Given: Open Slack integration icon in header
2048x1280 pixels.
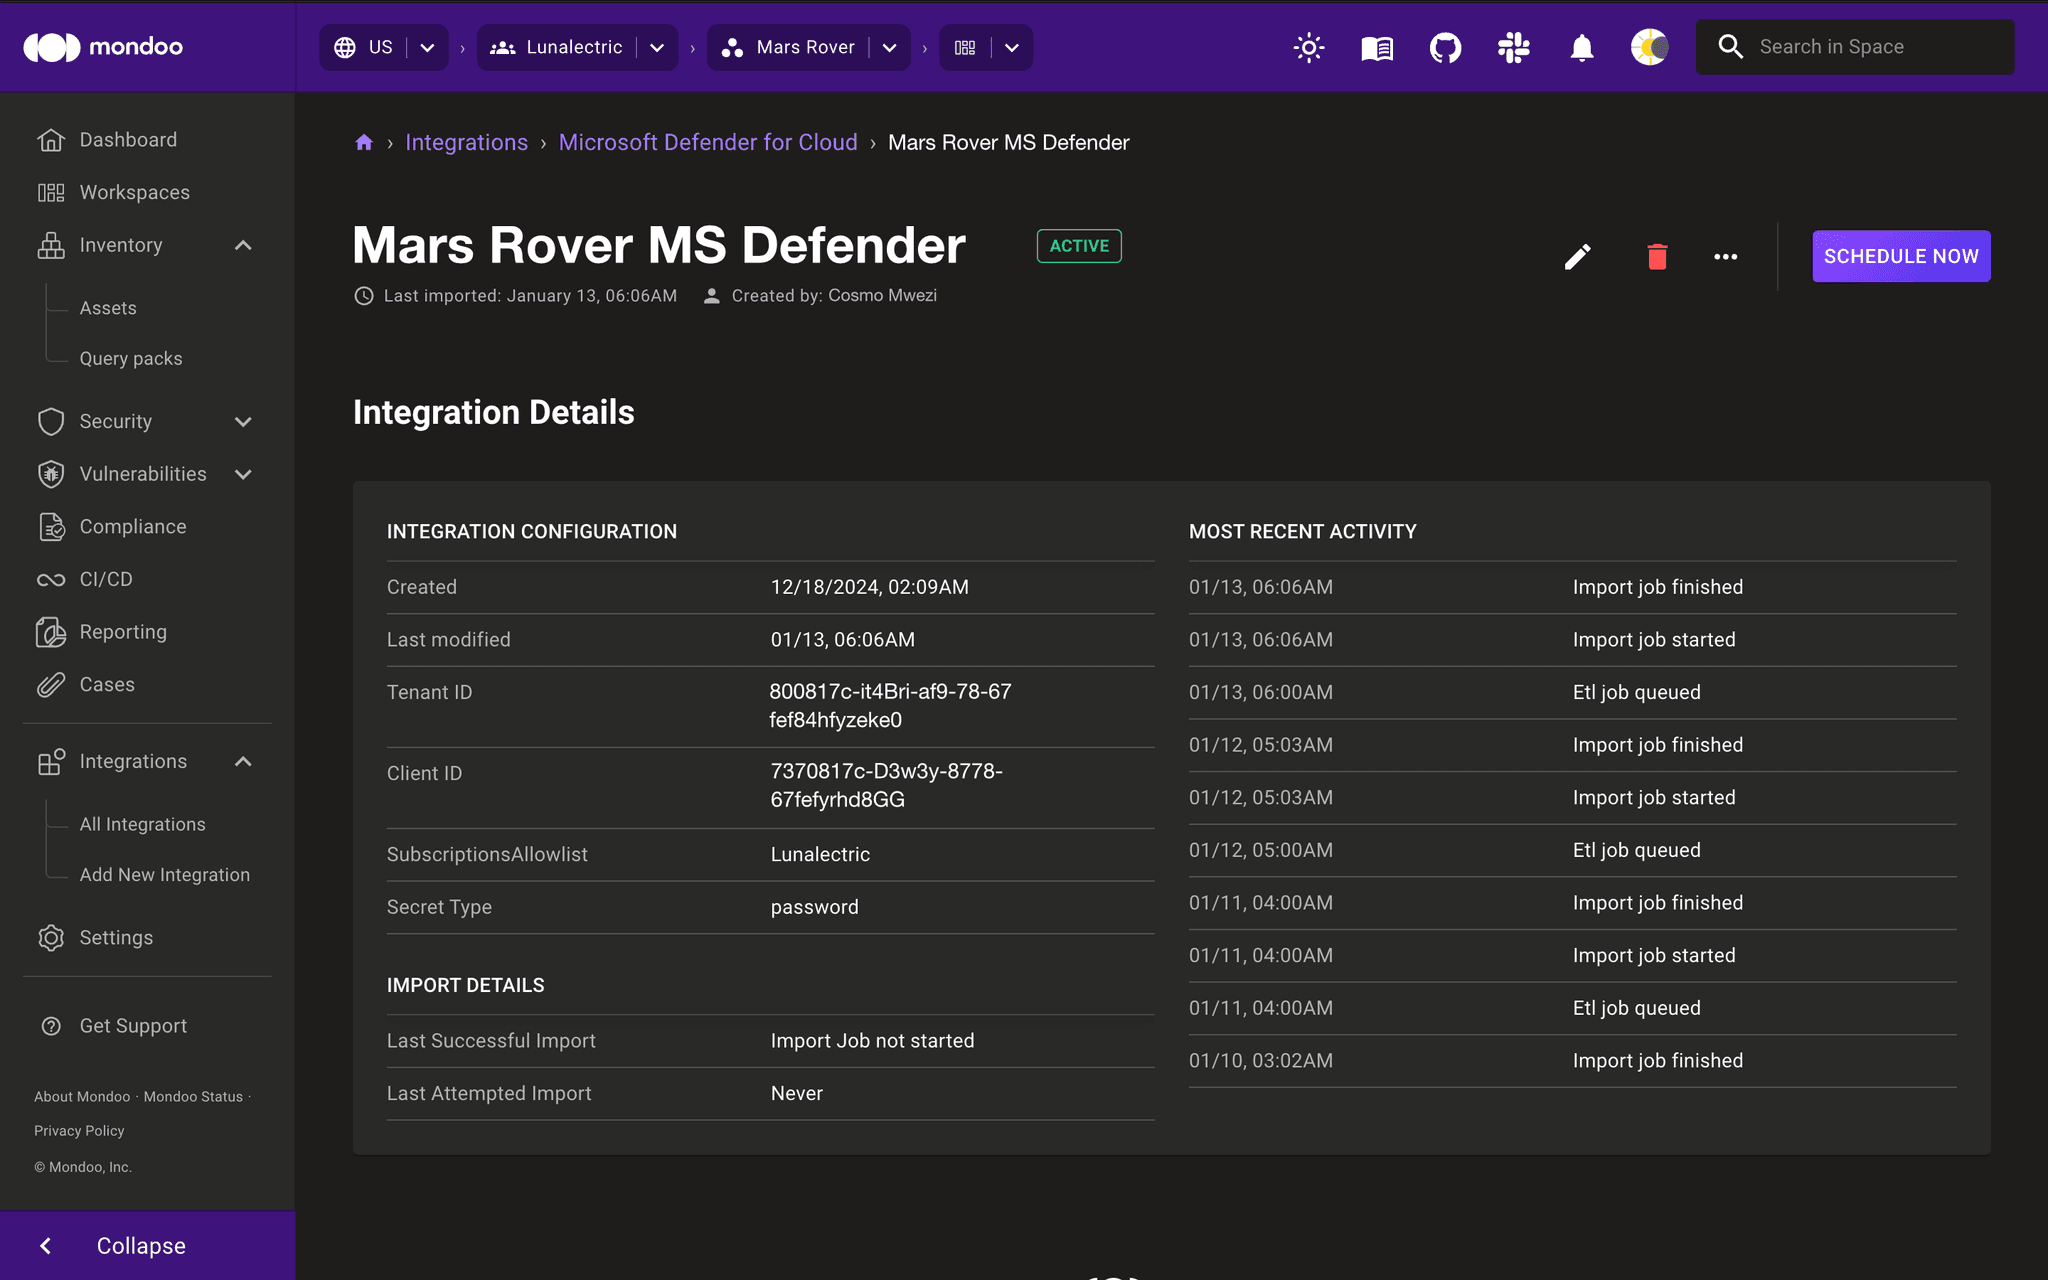Looking at the screenshot, I should (1513, 47).
